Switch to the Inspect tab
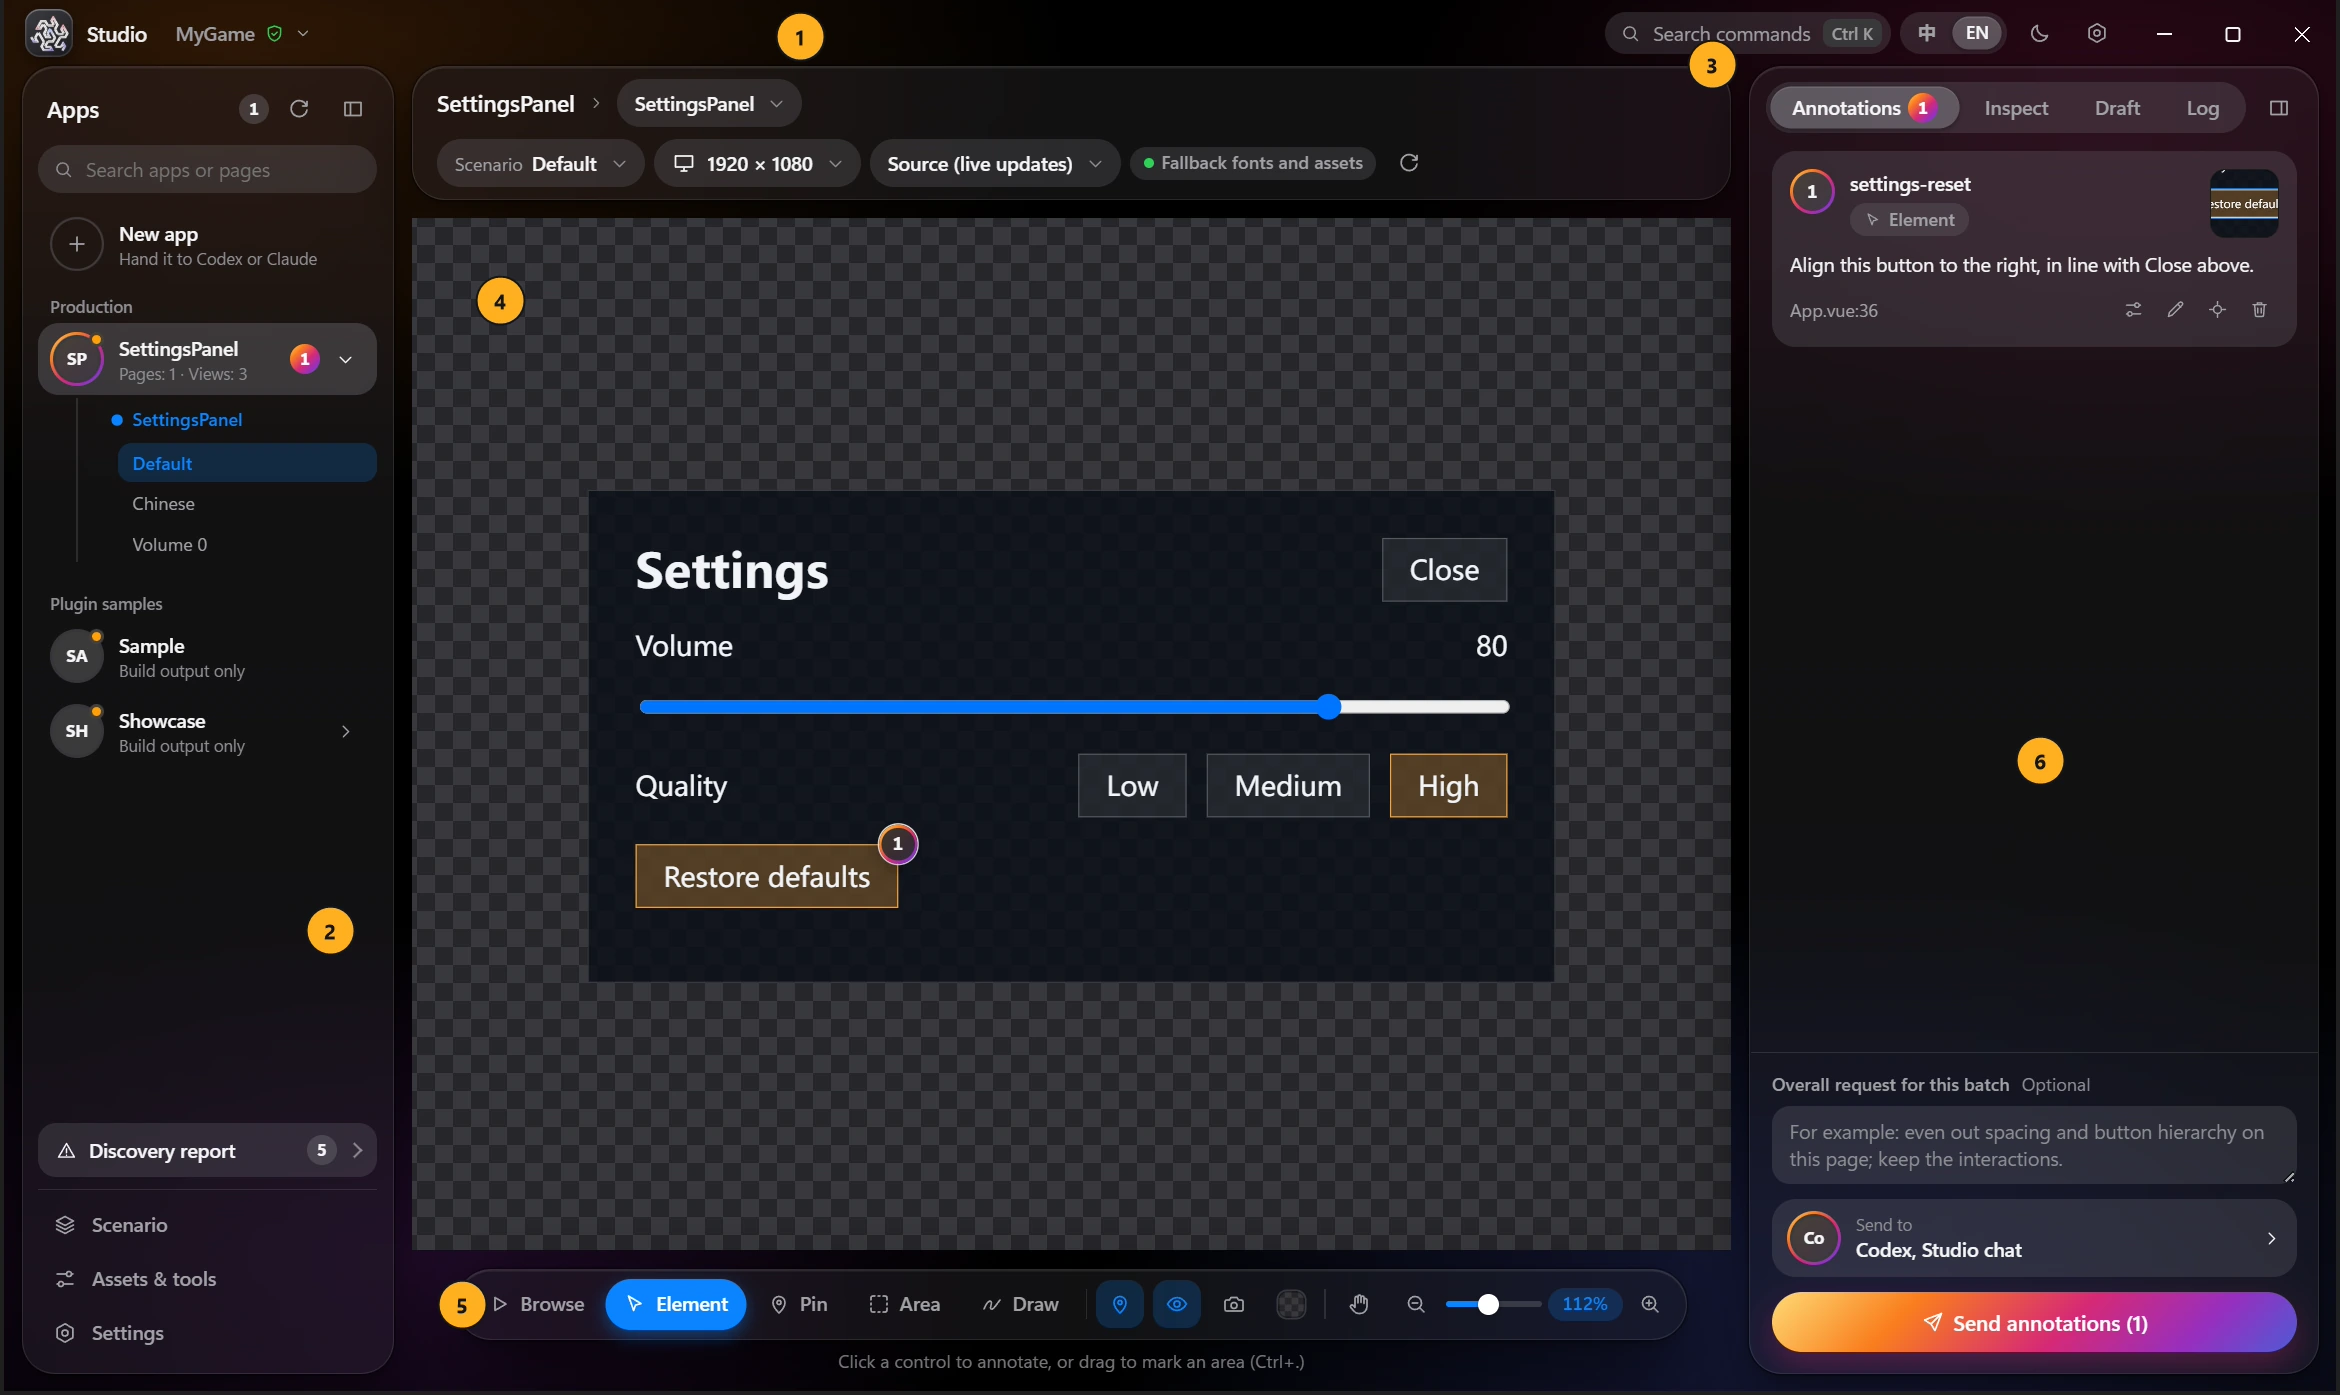Screen dimensions: 2340x1395 [2016, 108]
